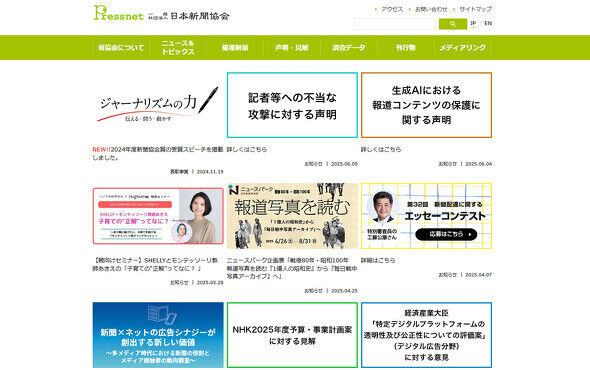Click the お知らせ label dated 2025.04.25

[x=313, y=291]
